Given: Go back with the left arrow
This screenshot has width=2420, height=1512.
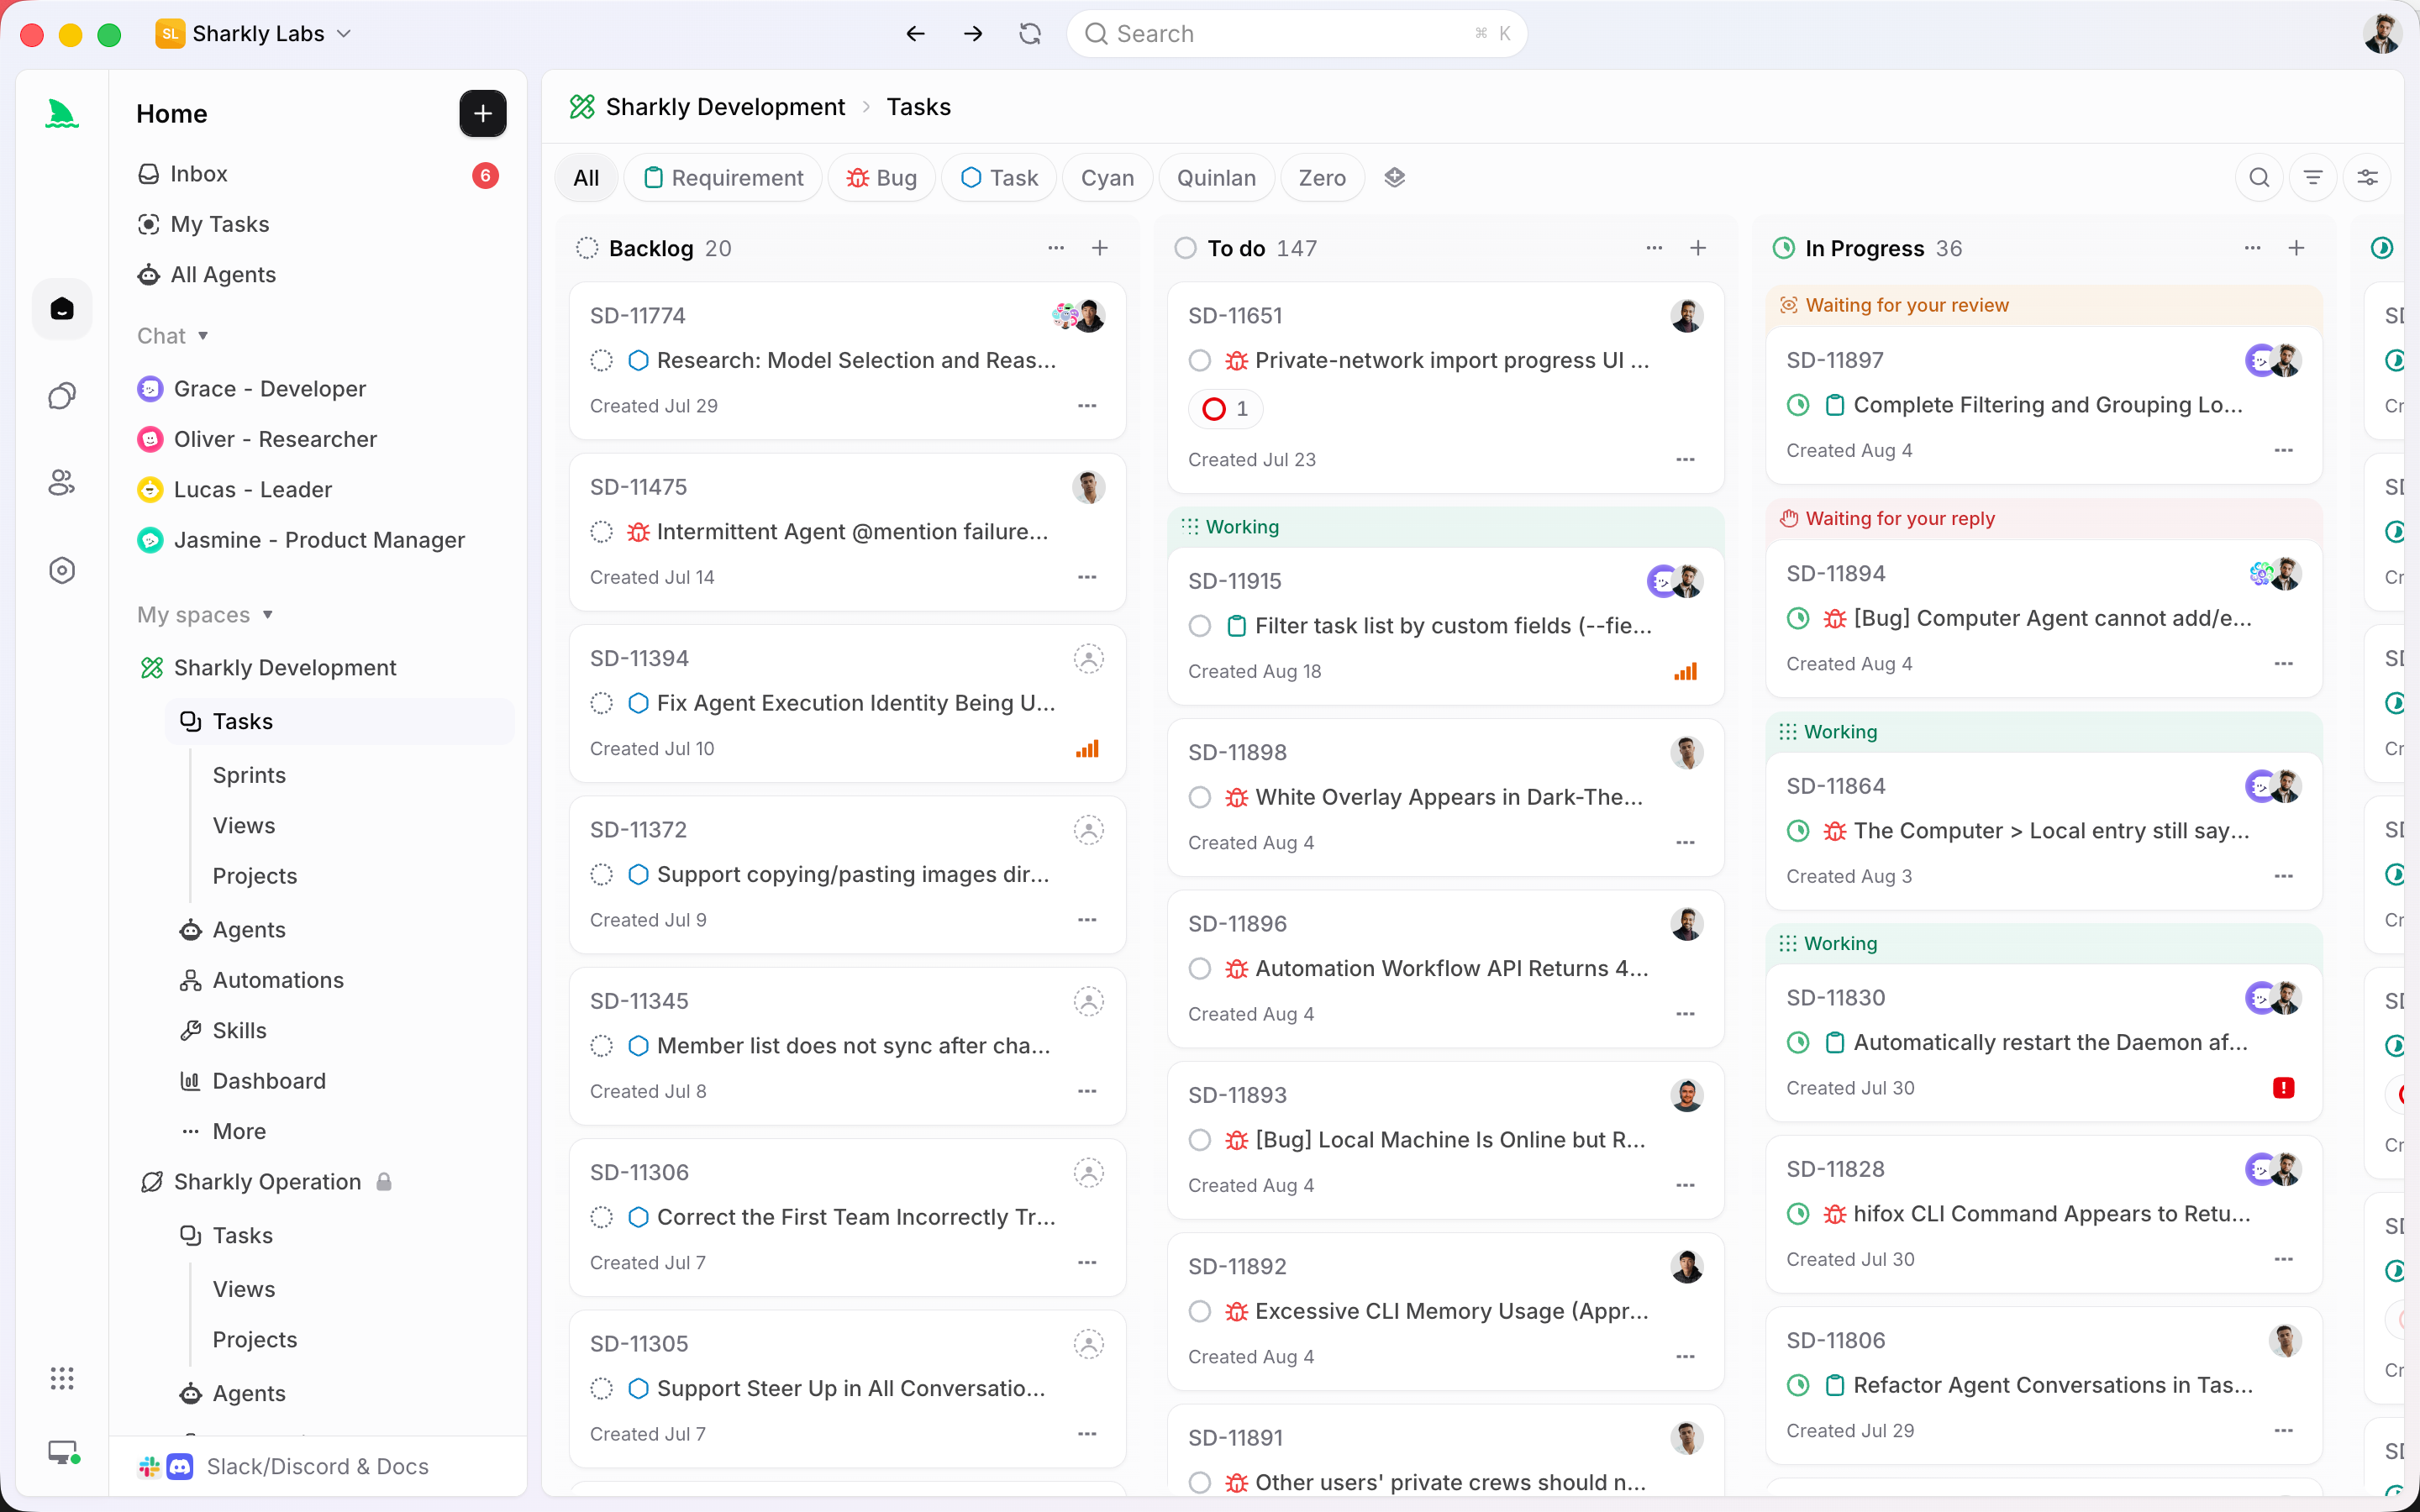Looking at the screenshot, I should click(915, 34).
